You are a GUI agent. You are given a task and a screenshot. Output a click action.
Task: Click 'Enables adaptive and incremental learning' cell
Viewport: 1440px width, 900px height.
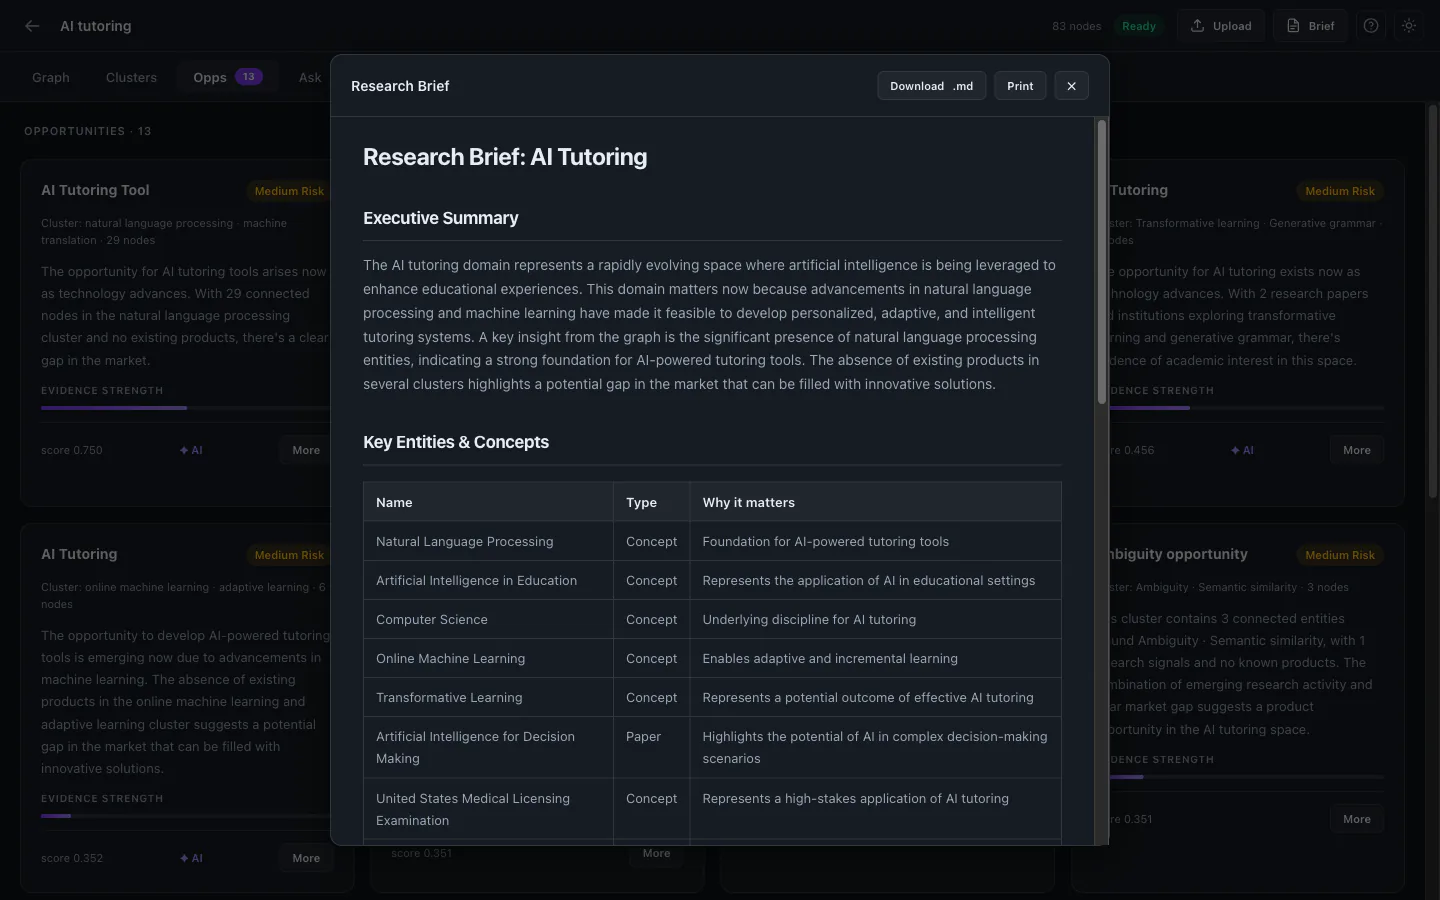(875, 658)
